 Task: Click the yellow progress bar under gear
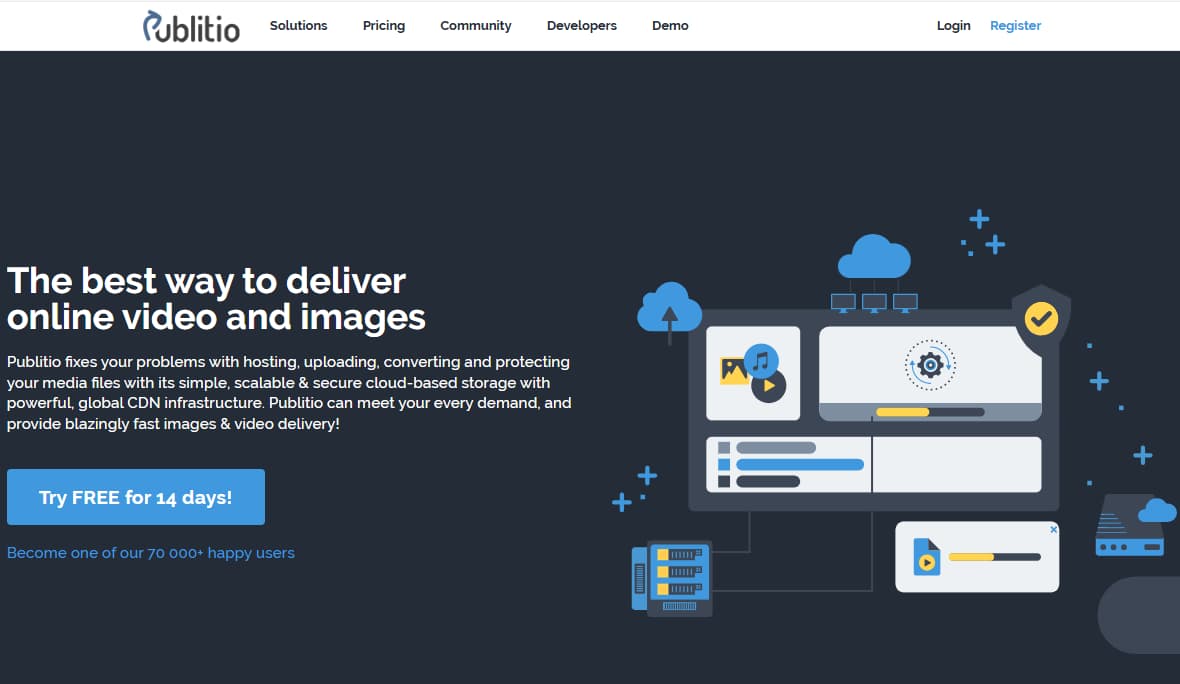(902, 412)
